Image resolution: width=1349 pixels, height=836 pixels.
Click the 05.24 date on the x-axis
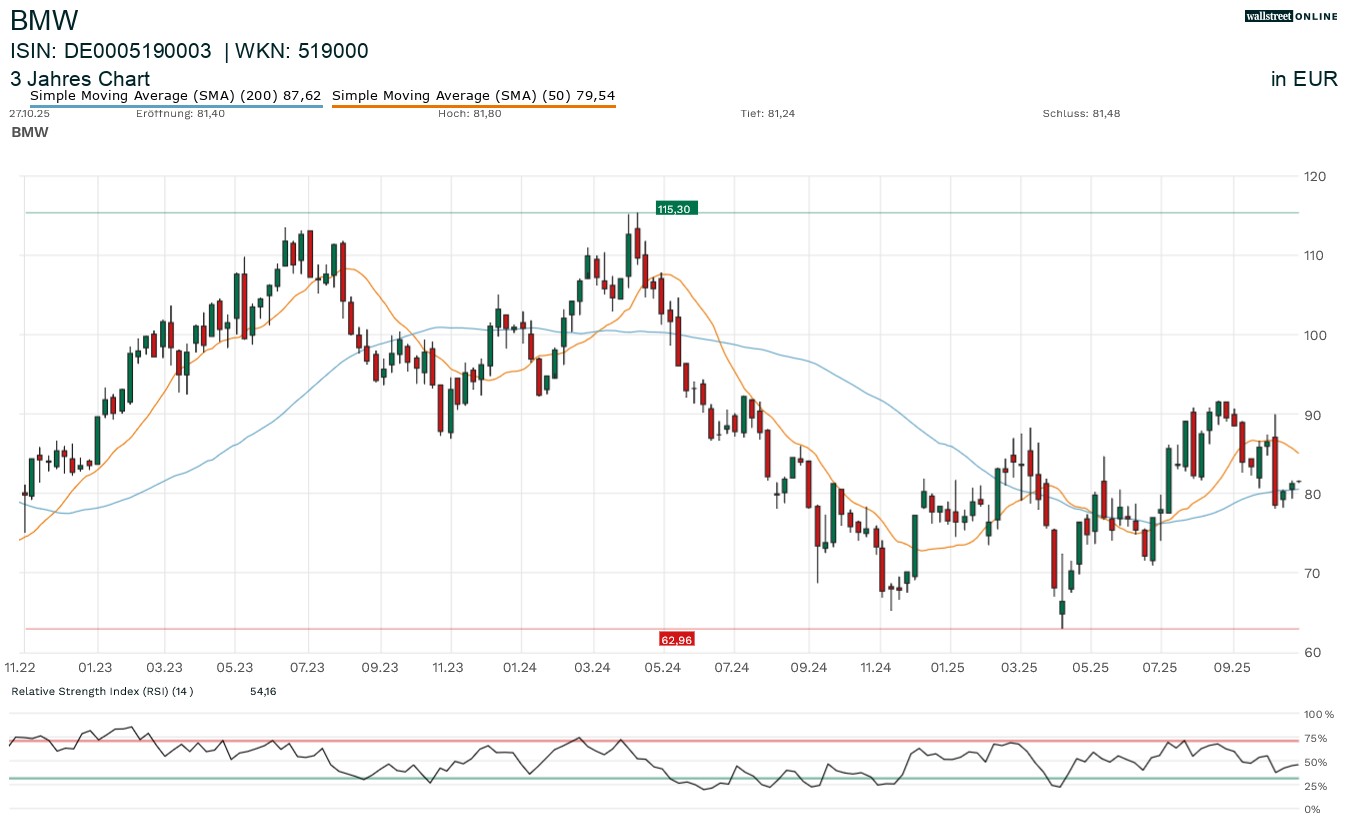click(x=662, y=667)
